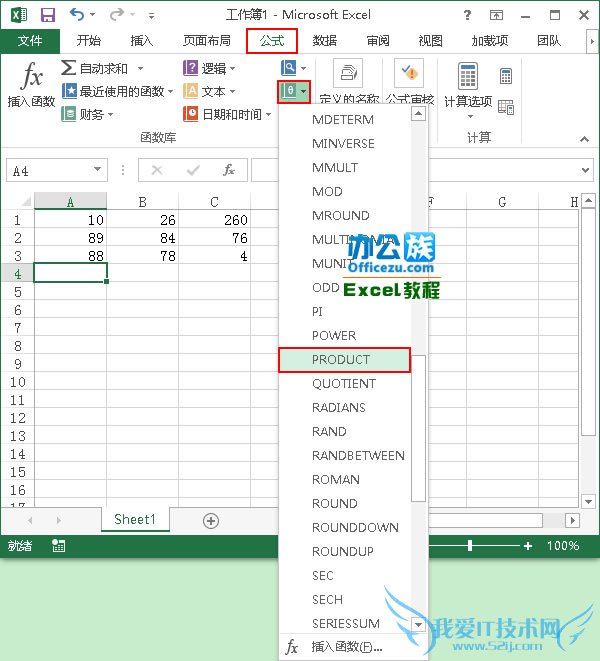Expand the Undo history dropdown arrow

pos(92,15)
